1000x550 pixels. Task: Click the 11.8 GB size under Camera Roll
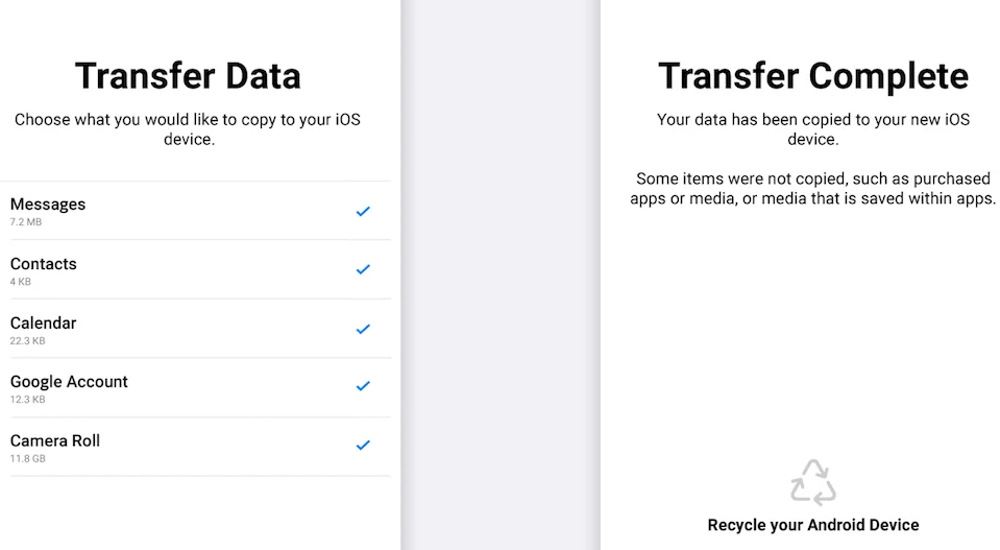click(x=28, y=459)
